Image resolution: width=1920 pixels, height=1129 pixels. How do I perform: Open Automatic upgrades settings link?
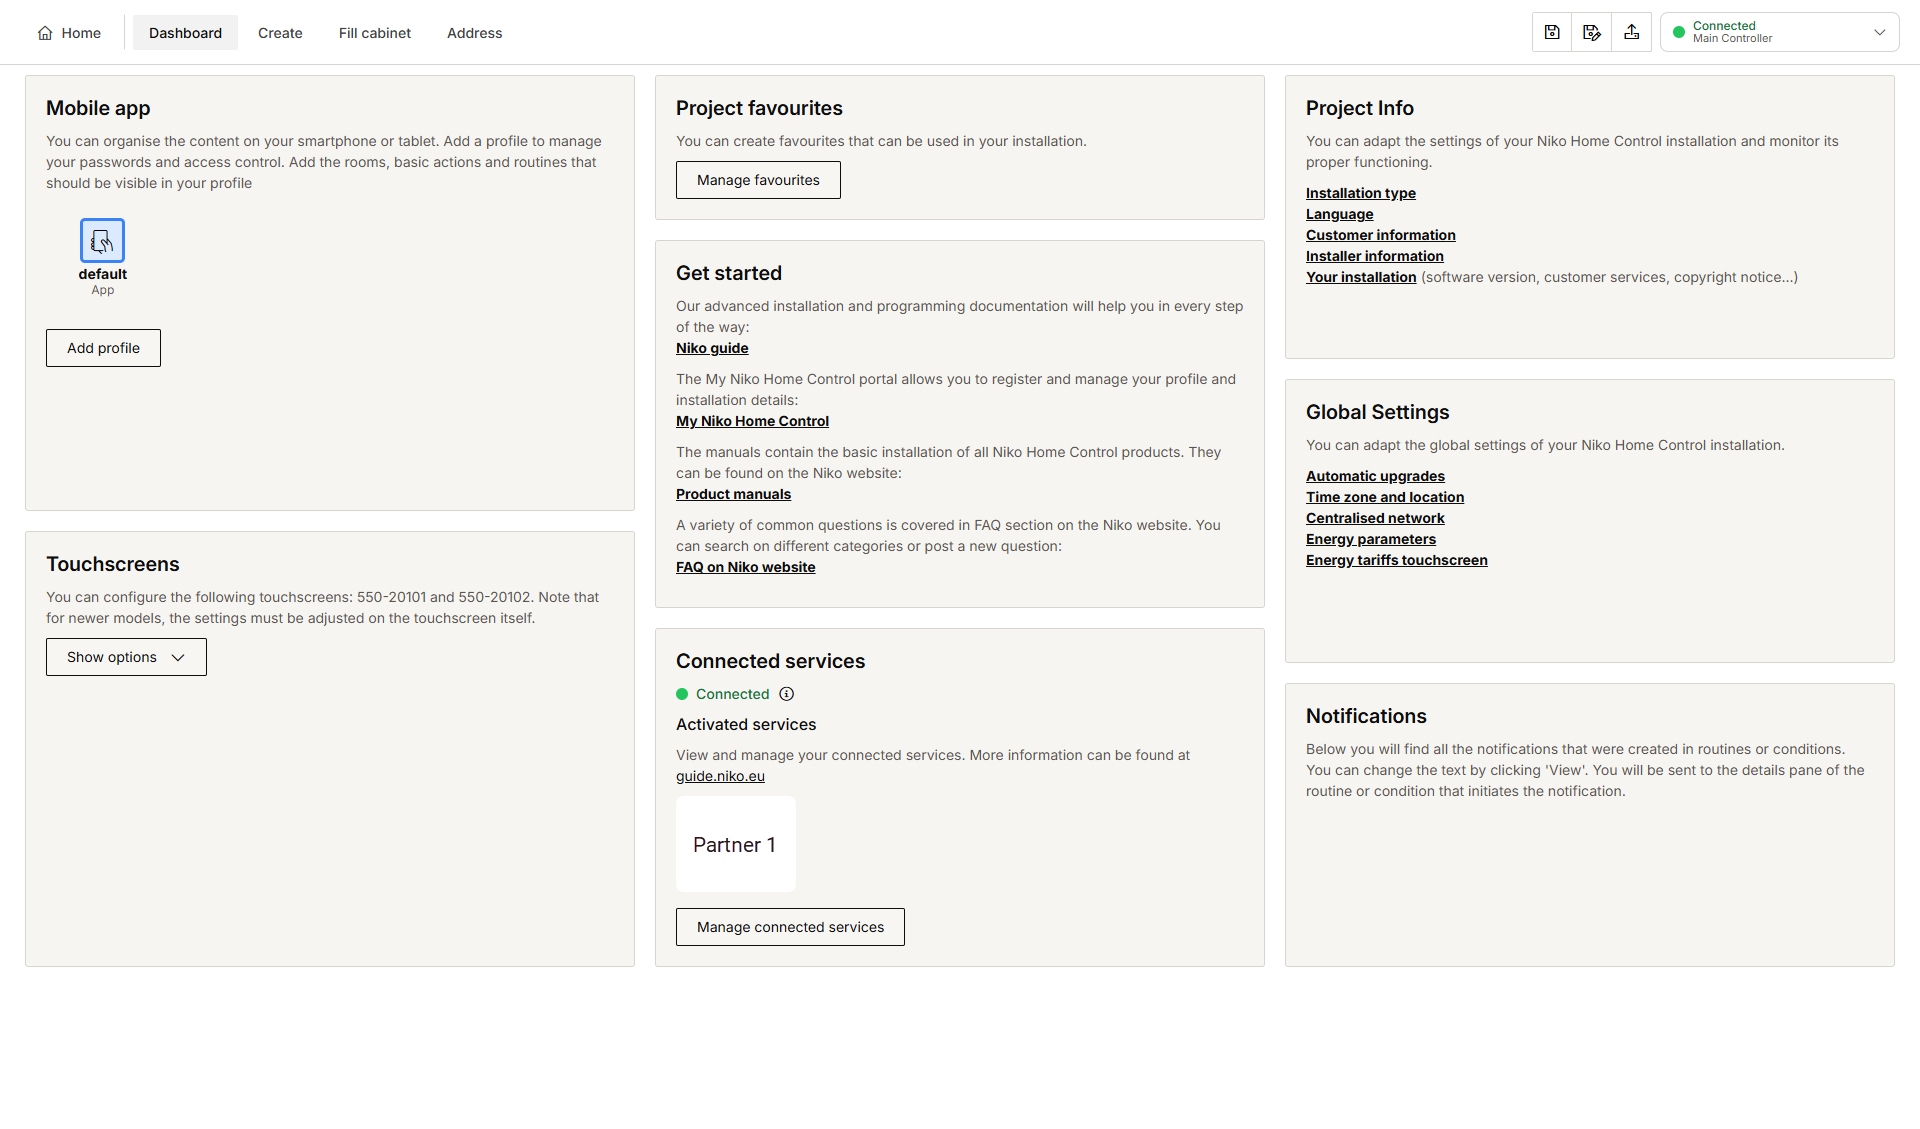[1375, 476]
